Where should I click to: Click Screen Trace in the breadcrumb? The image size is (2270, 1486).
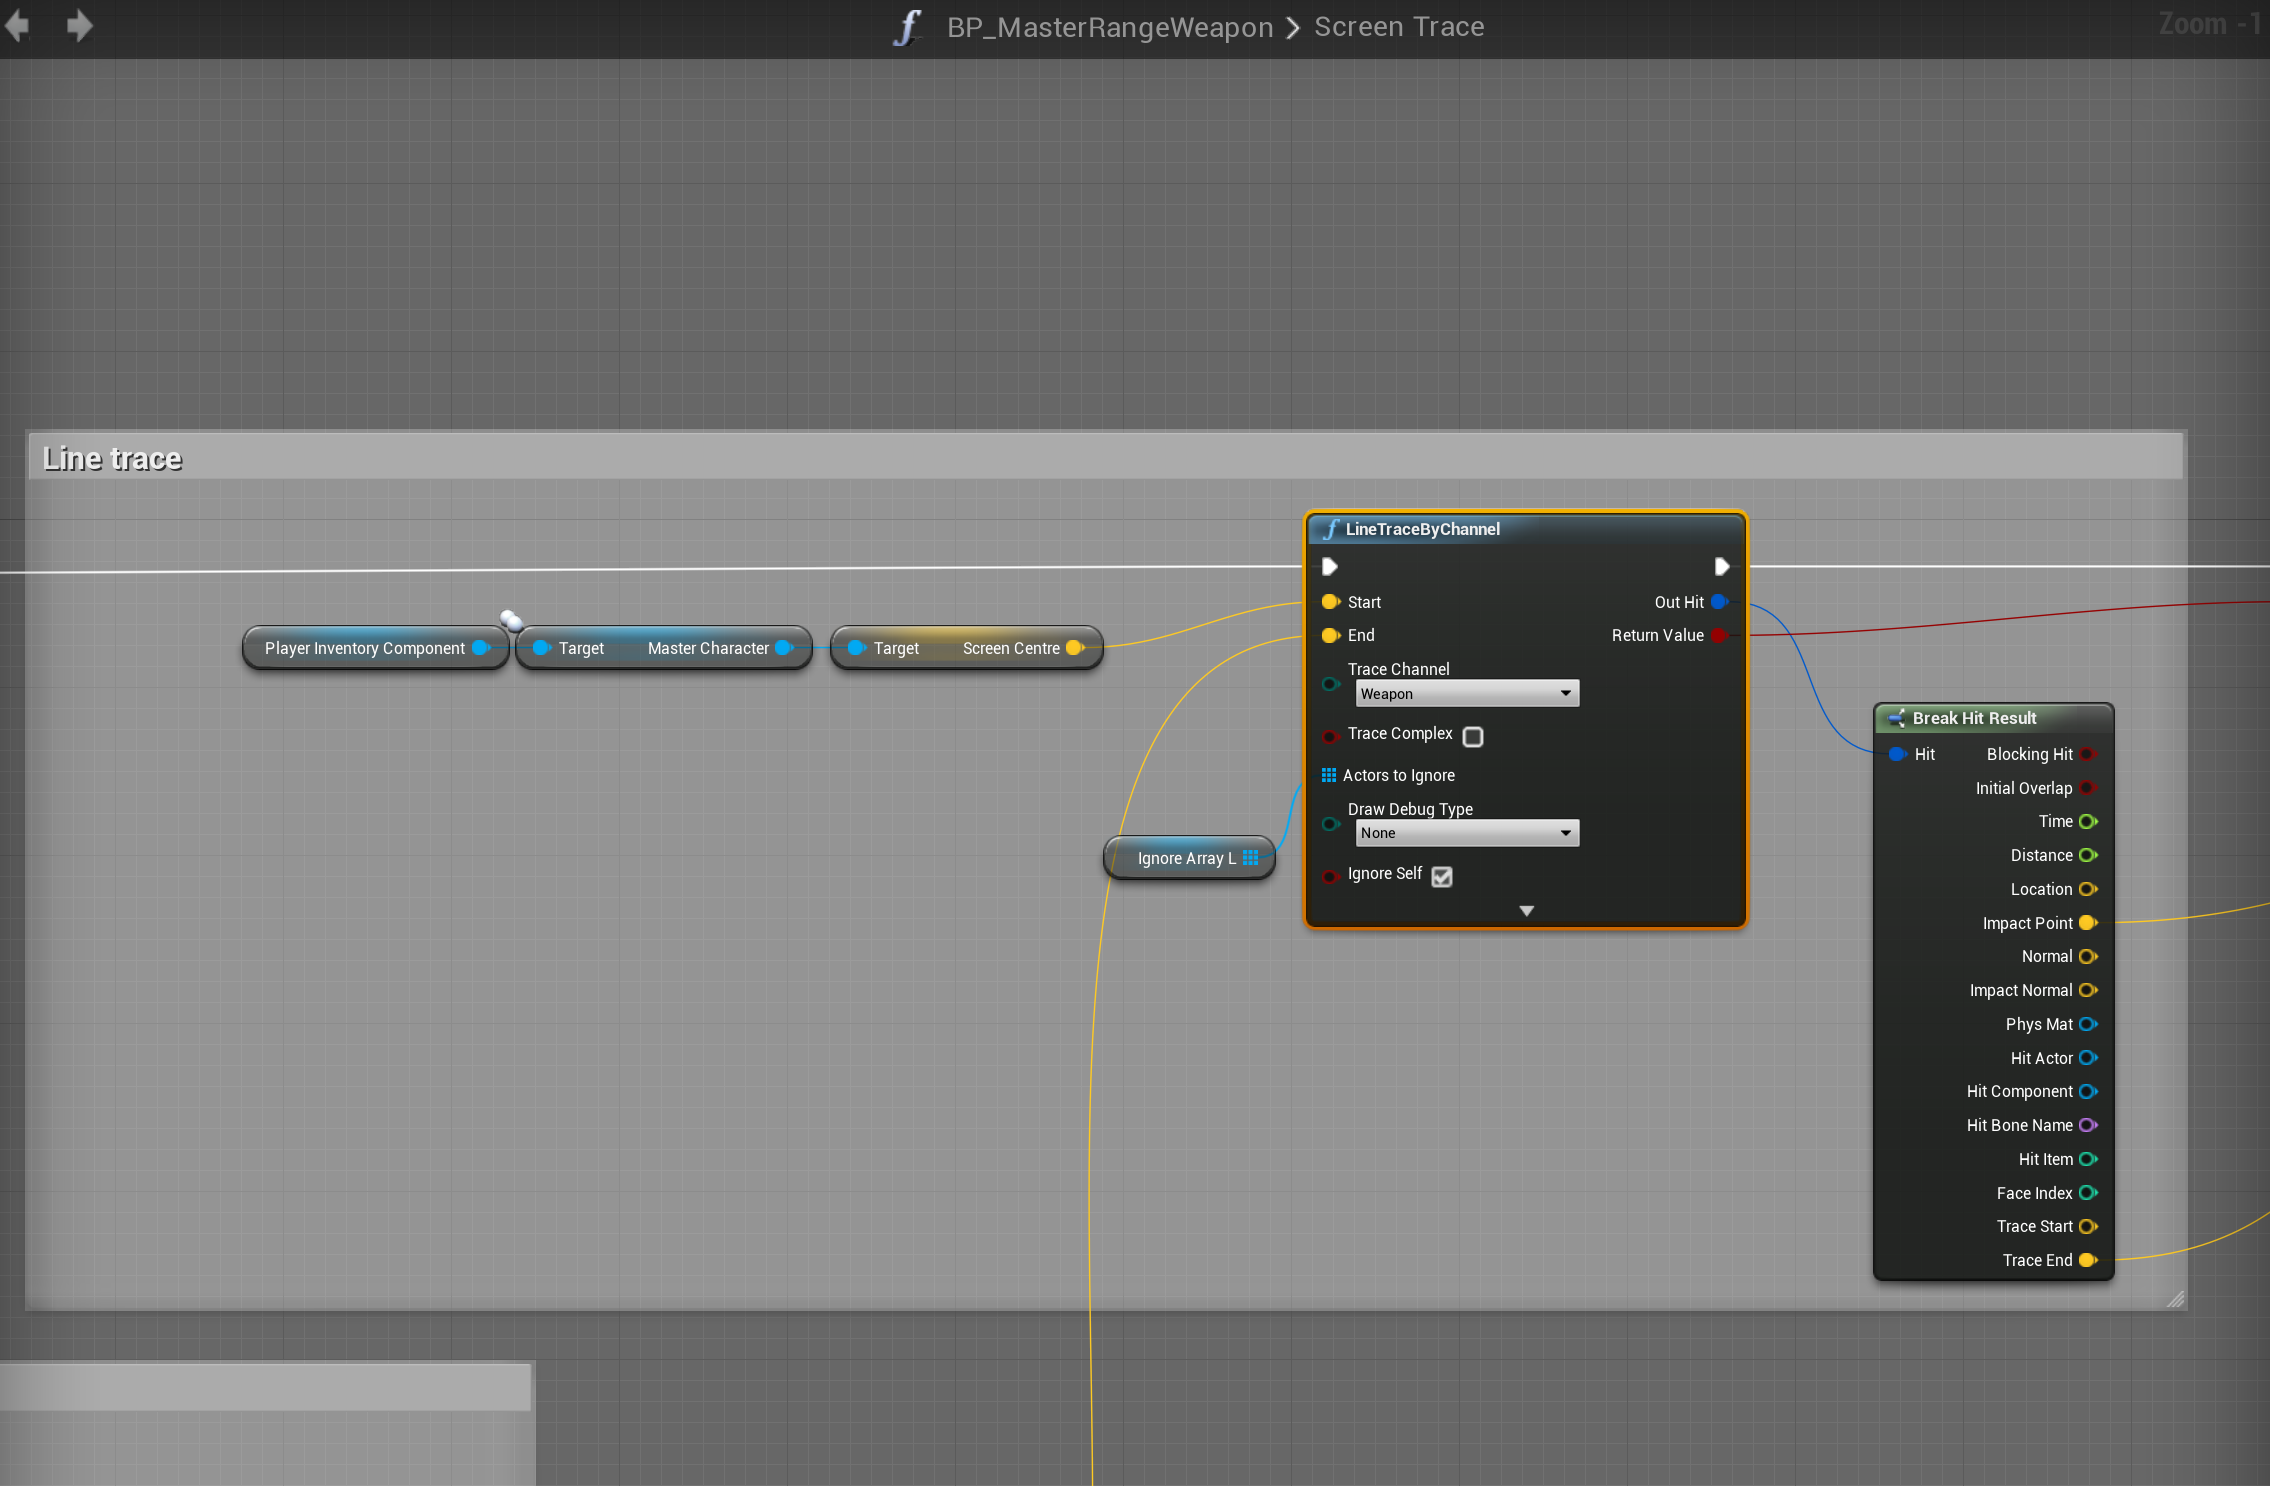(1398, 27)
